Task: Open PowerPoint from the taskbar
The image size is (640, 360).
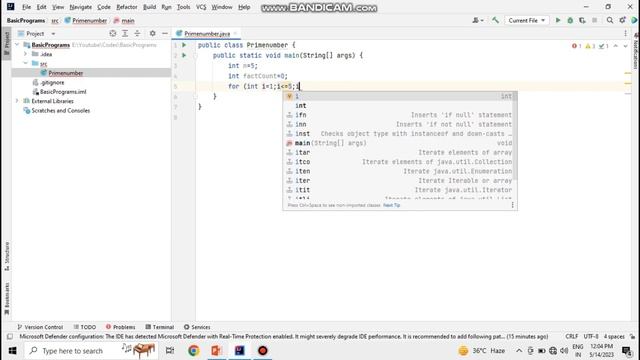Action: [x=216, y=351]
